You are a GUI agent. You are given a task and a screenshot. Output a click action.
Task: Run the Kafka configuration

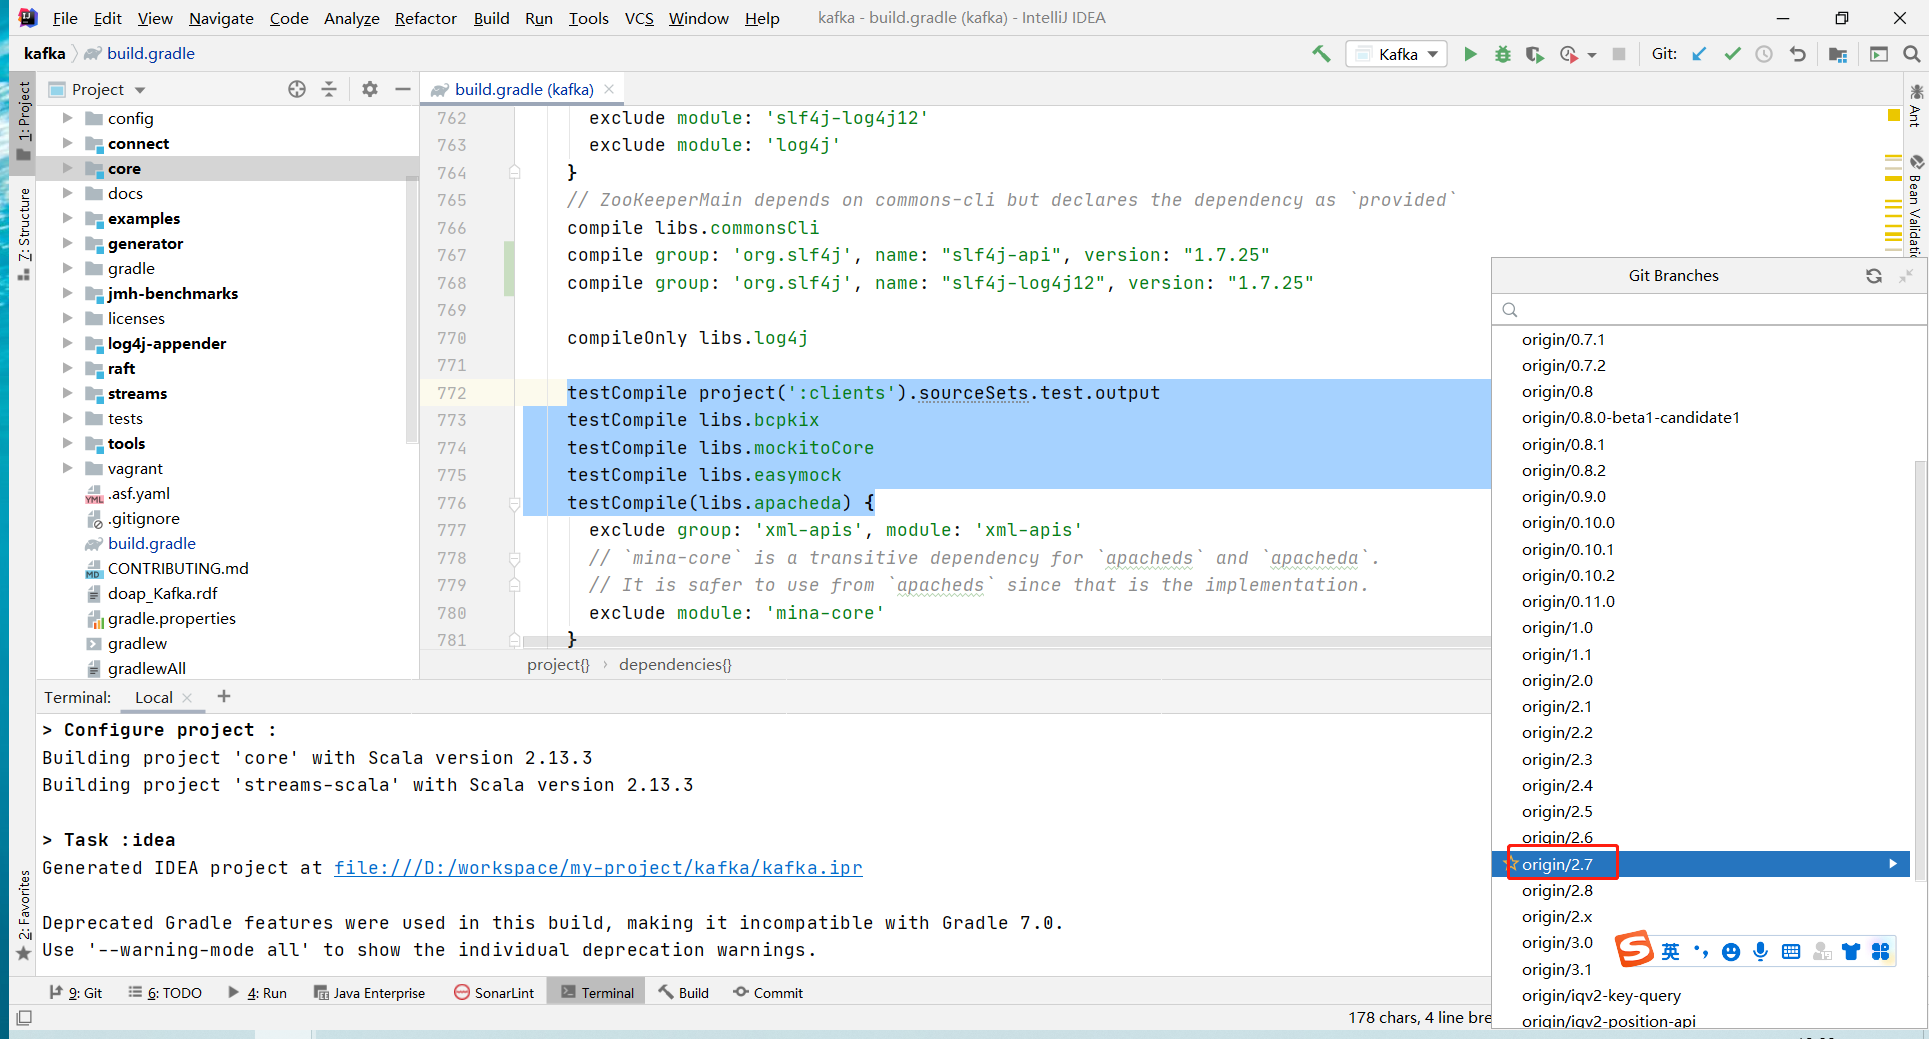tap(1470, 54)
